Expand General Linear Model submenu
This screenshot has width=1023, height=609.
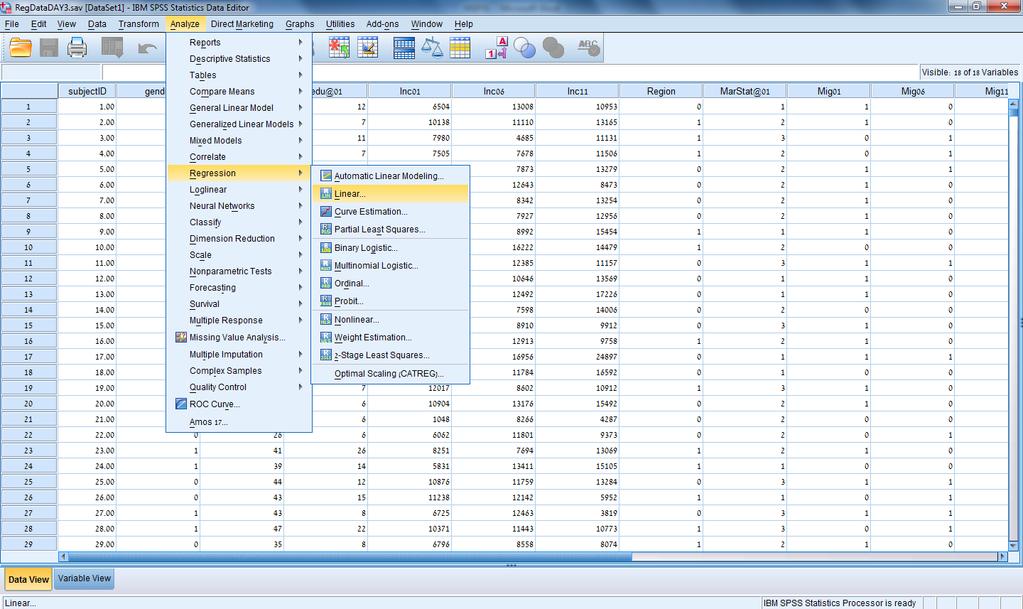[239, 108]
